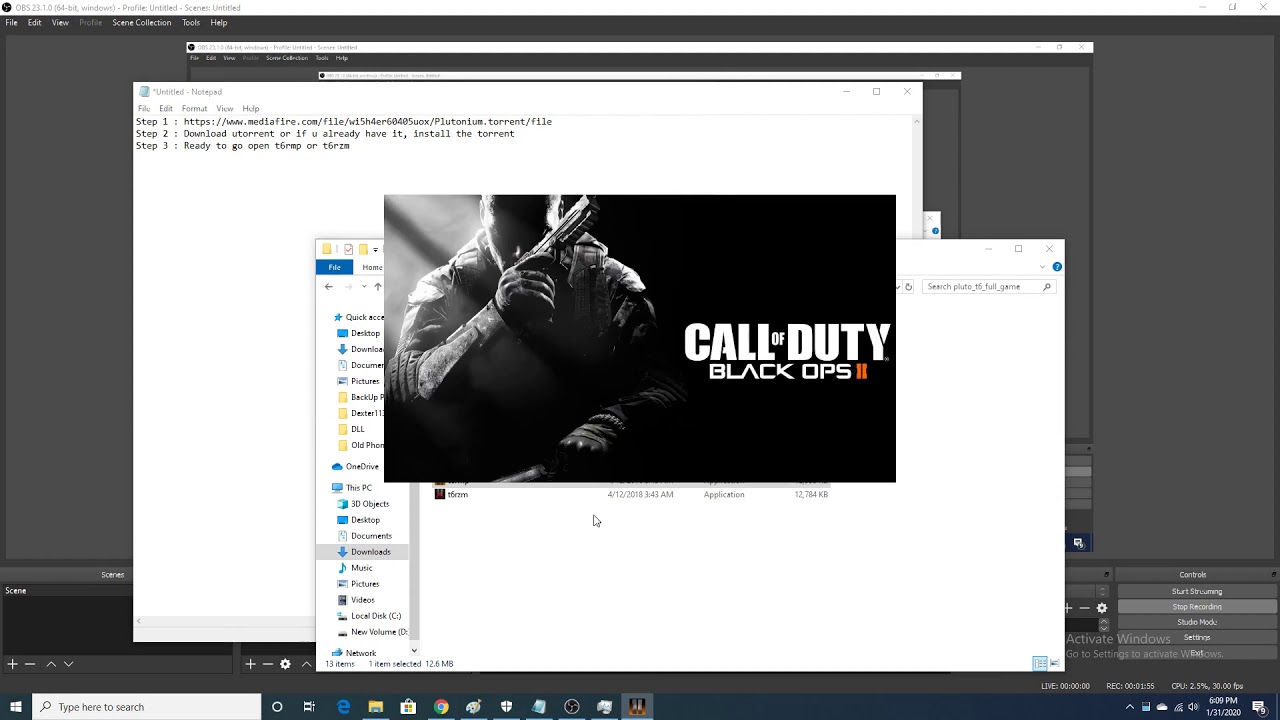The height and width of the screenshot is (720, 1280).
Task: Open the recent locations dropdown in Explorer
Action: point(363,286)
